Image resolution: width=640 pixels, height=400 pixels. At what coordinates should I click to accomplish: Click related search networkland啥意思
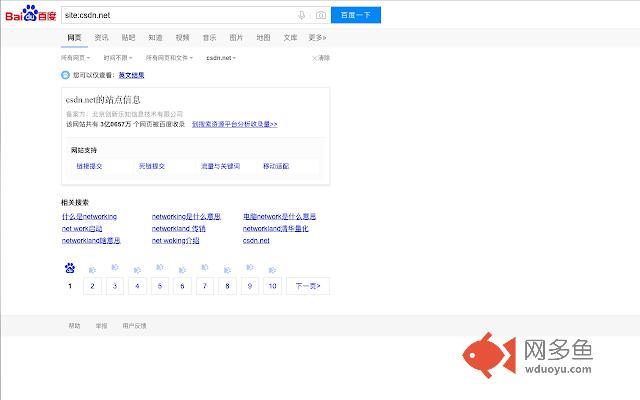coord(91,240)
